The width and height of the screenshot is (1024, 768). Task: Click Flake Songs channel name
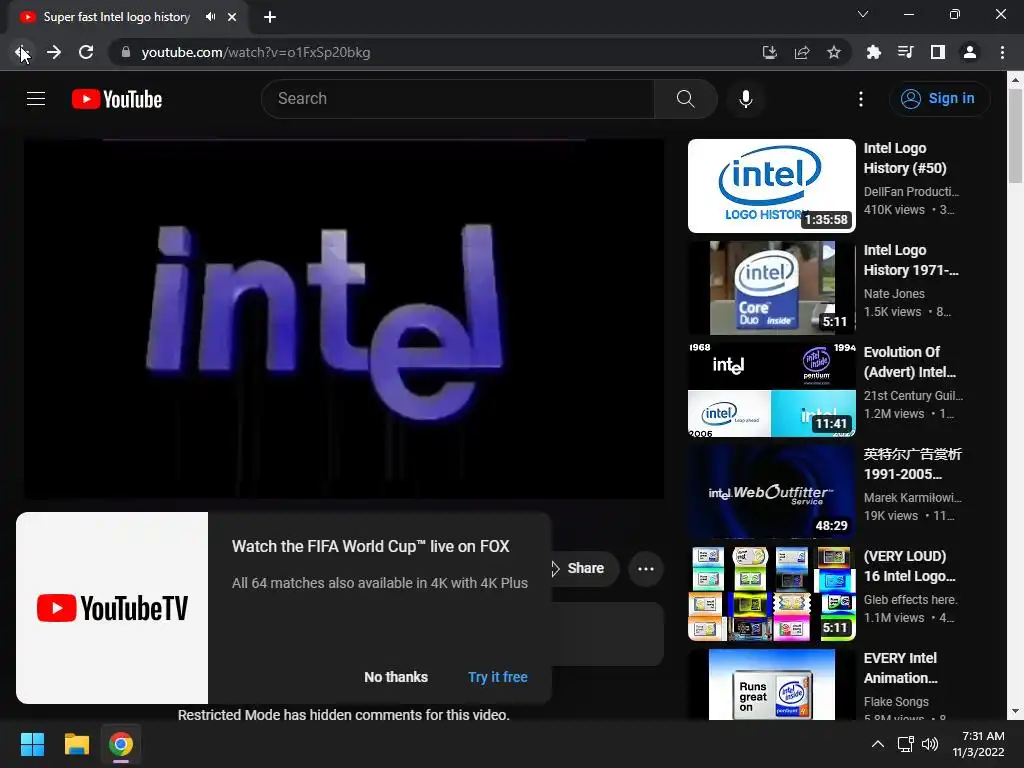pyautogui.click(x=896, y=701)
